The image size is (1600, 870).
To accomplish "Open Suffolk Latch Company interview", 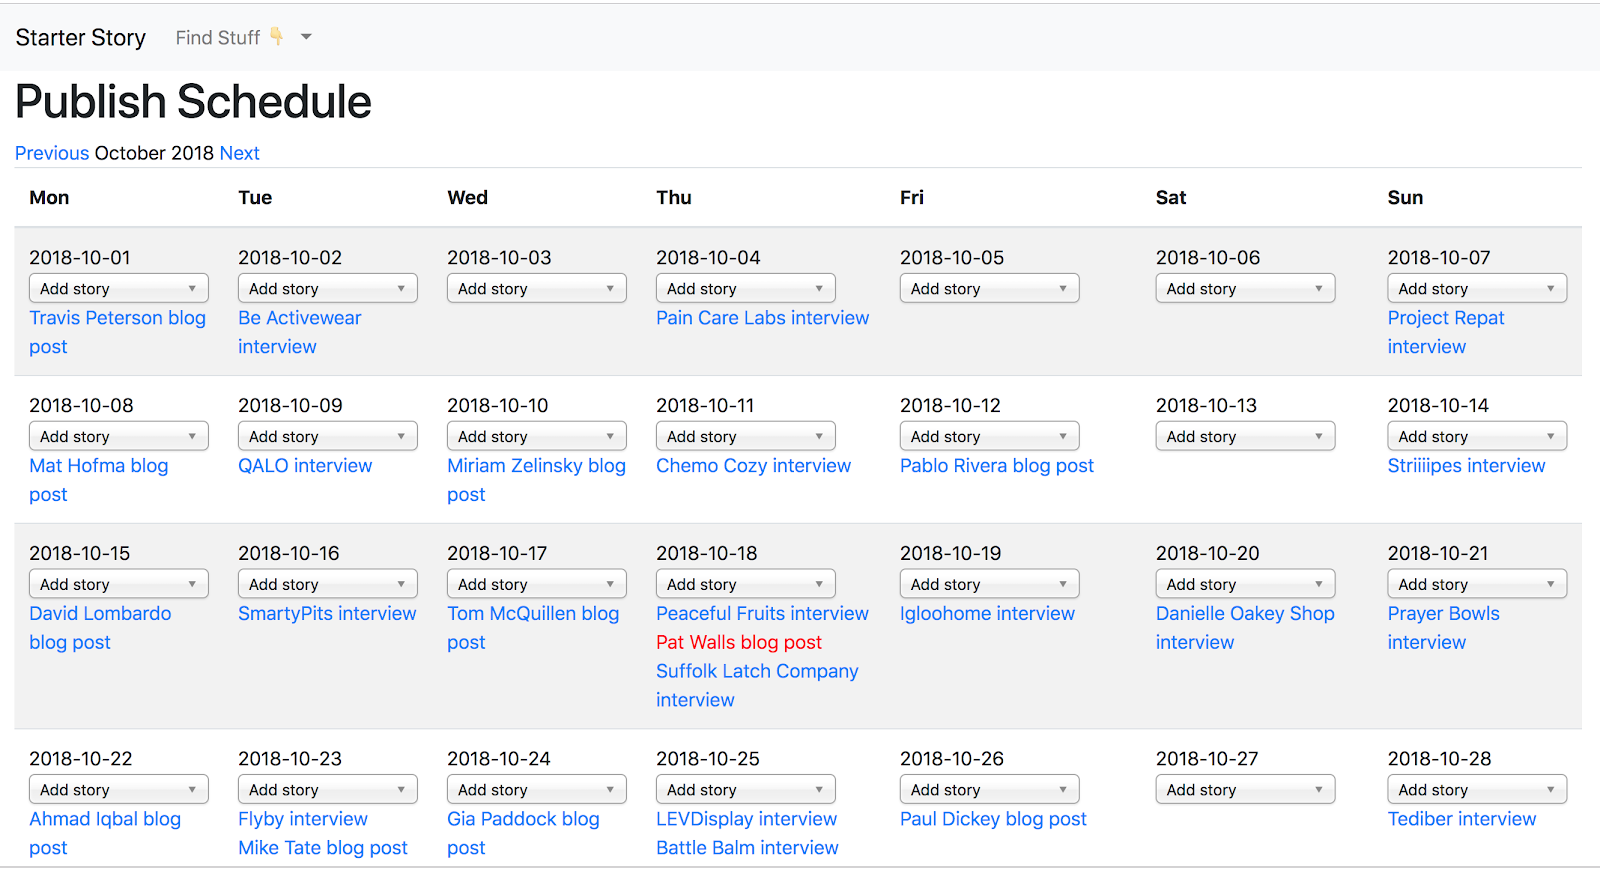I will tap(757, 686).
